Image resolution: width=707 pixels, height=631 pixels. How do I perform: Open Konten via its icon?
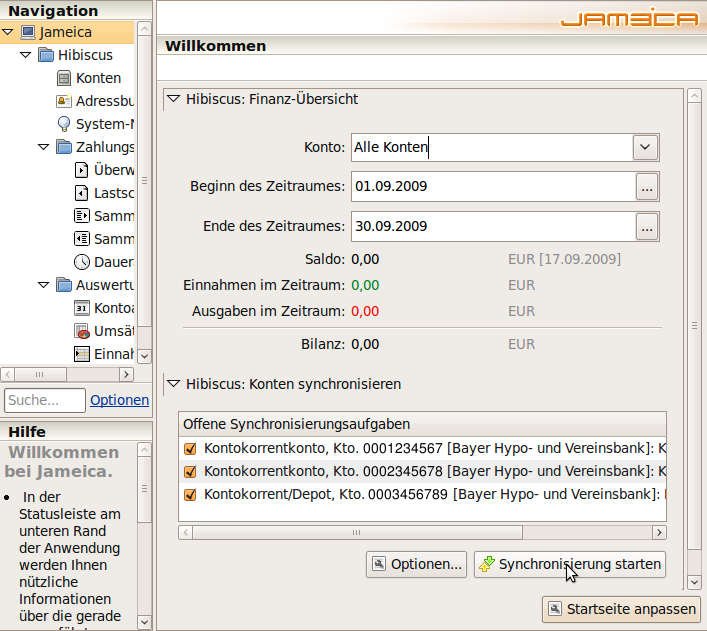pyautogui.click(x=64, y=78)
